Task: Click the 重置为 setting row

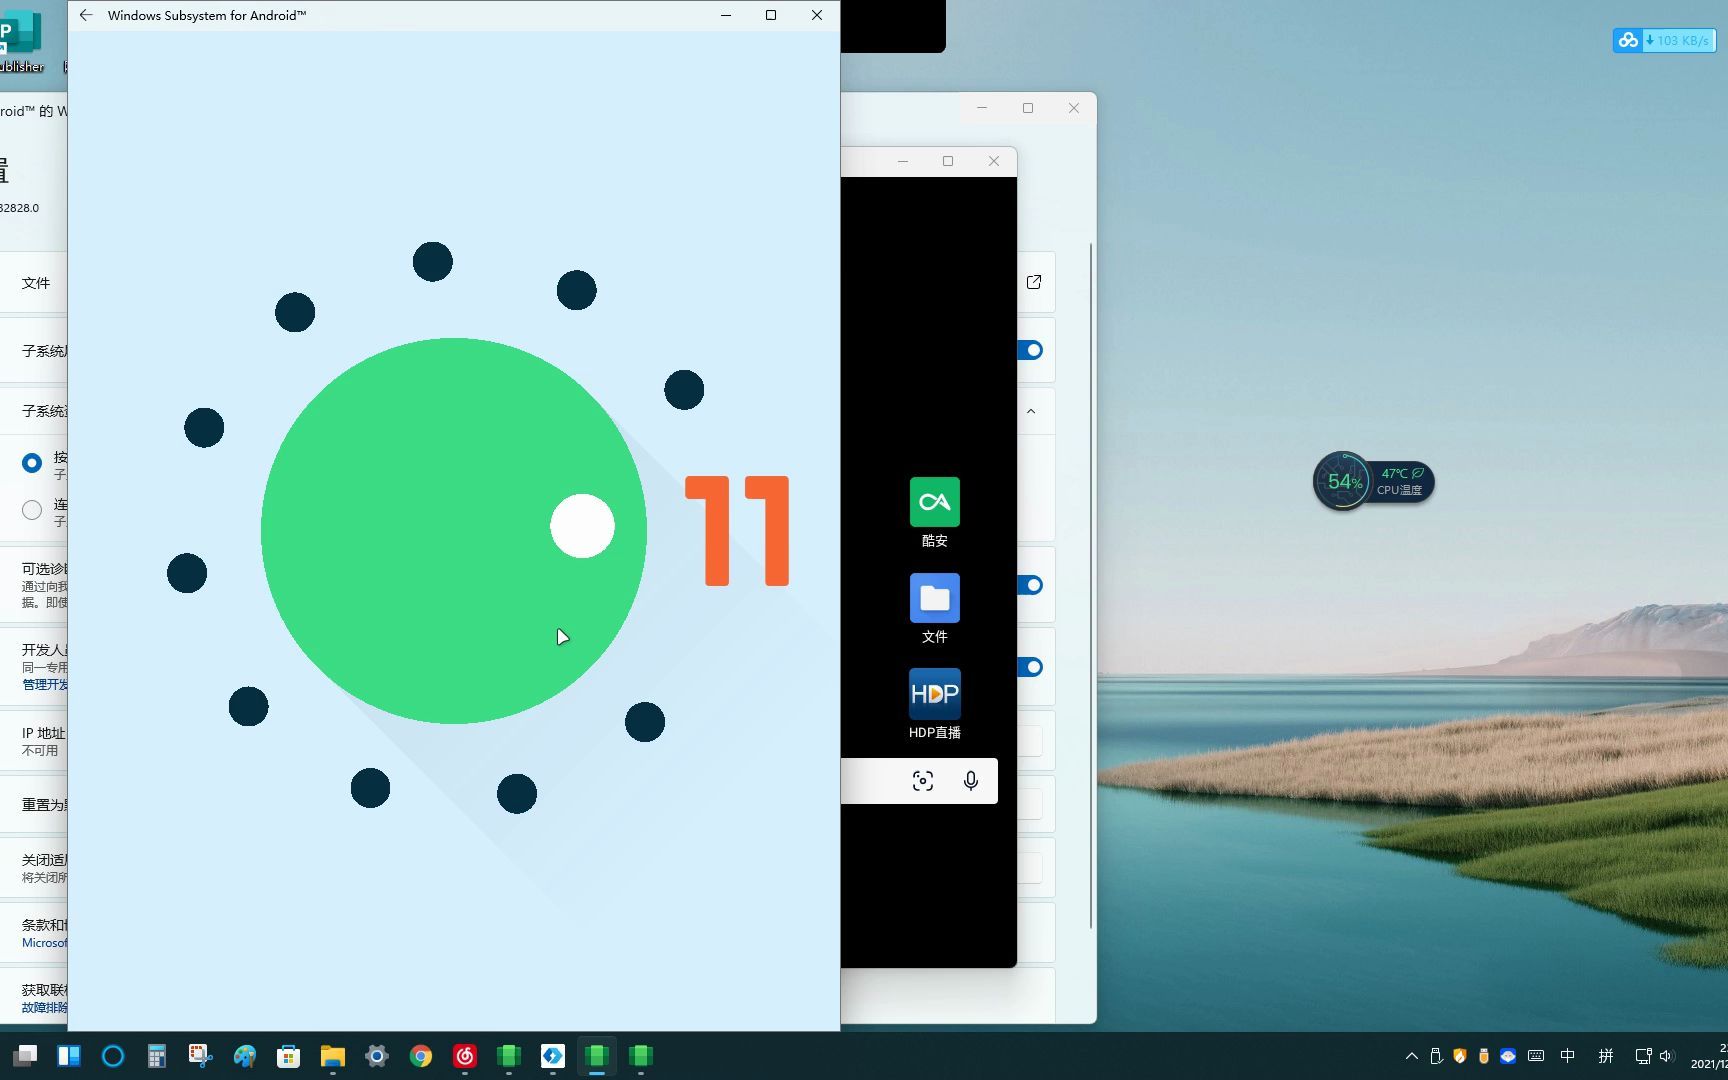Action: point(34,805)
